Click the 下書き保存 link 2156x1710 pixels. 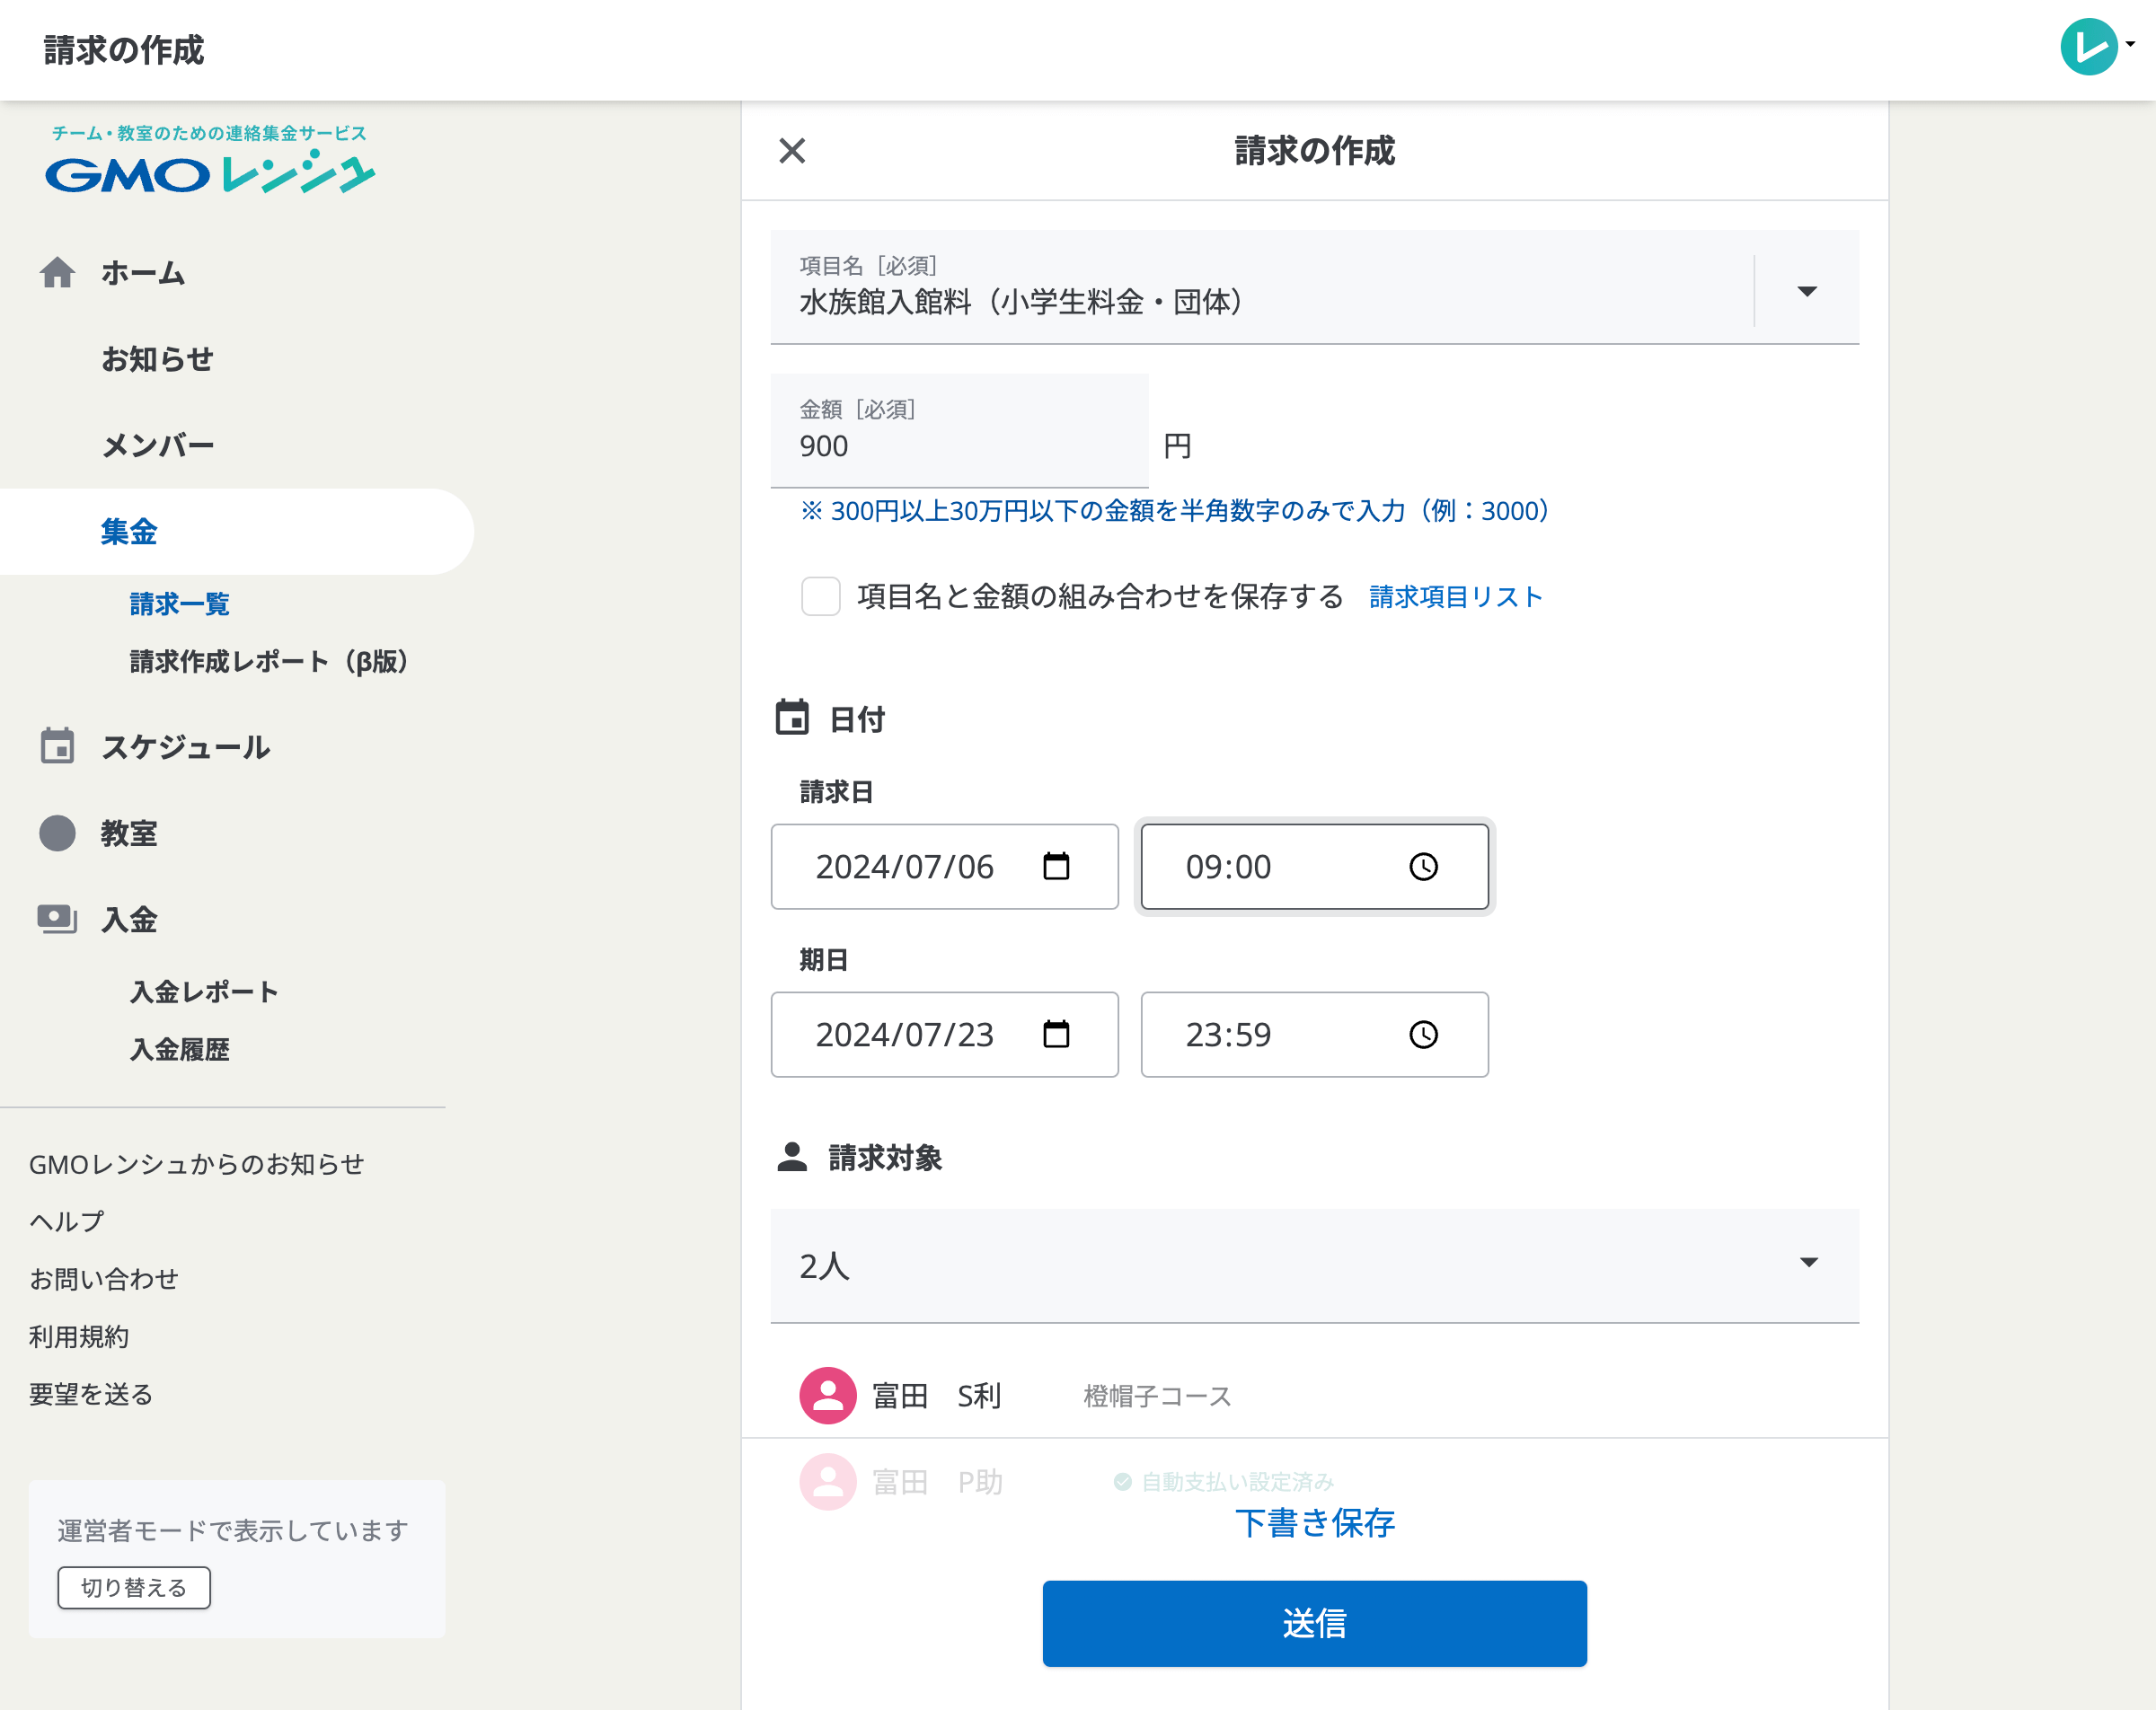click(x=1314, y=1523)
